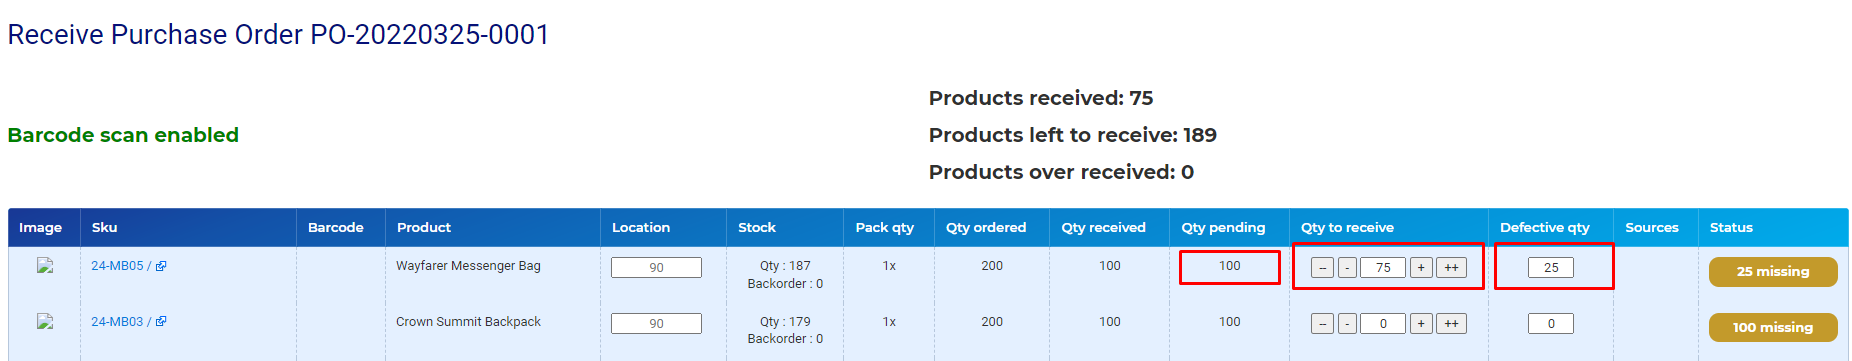
Task: Open external link icon beside 24-MB03
Action: (x=161, y=322)
